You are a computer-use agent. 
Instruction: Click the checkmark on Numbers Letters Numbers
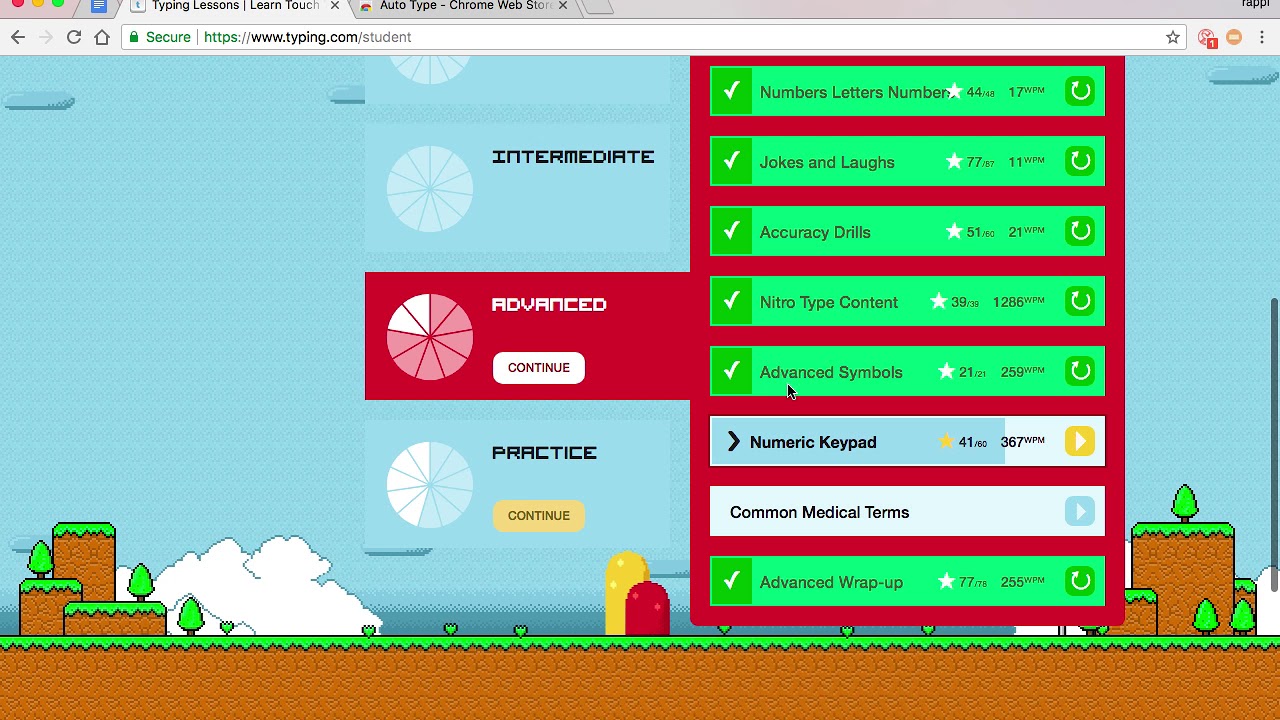pos(731,91)
